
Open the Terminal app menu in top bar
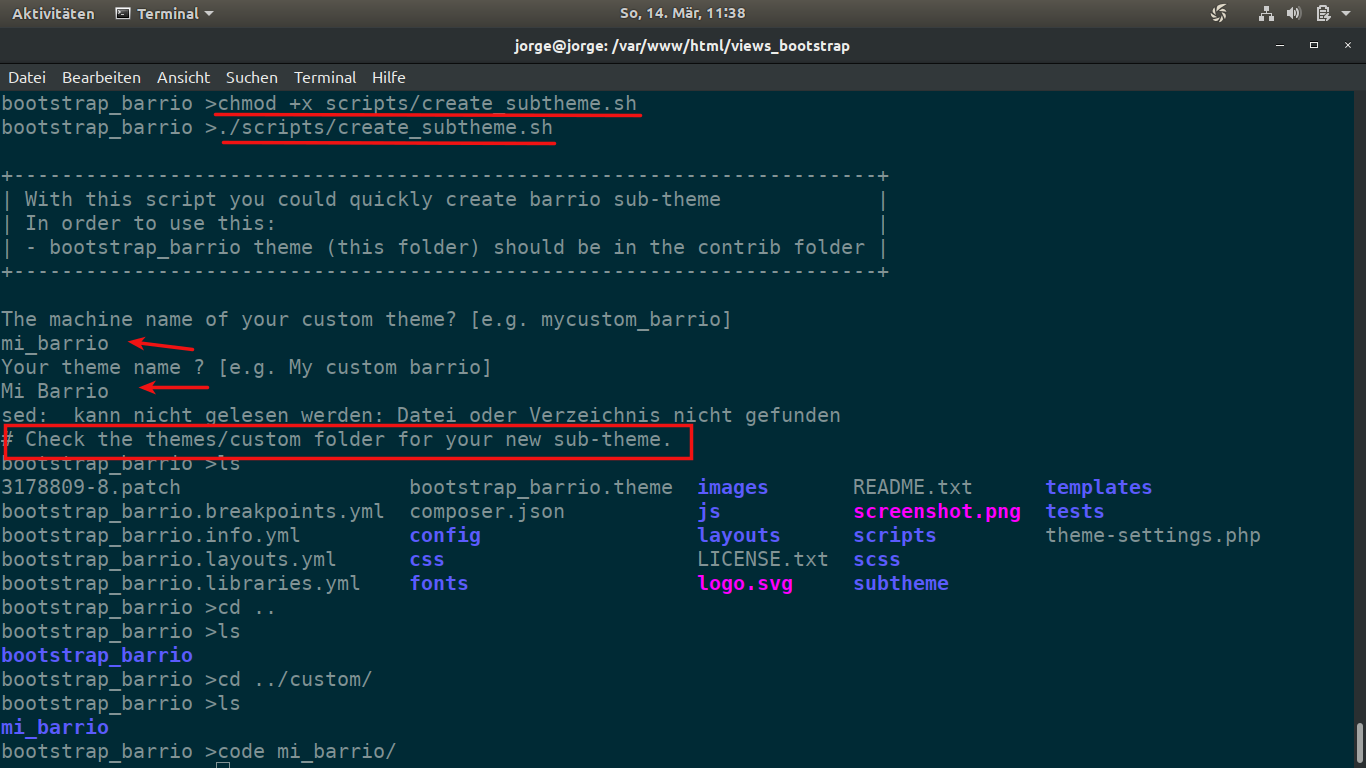[x=164, y=14]
